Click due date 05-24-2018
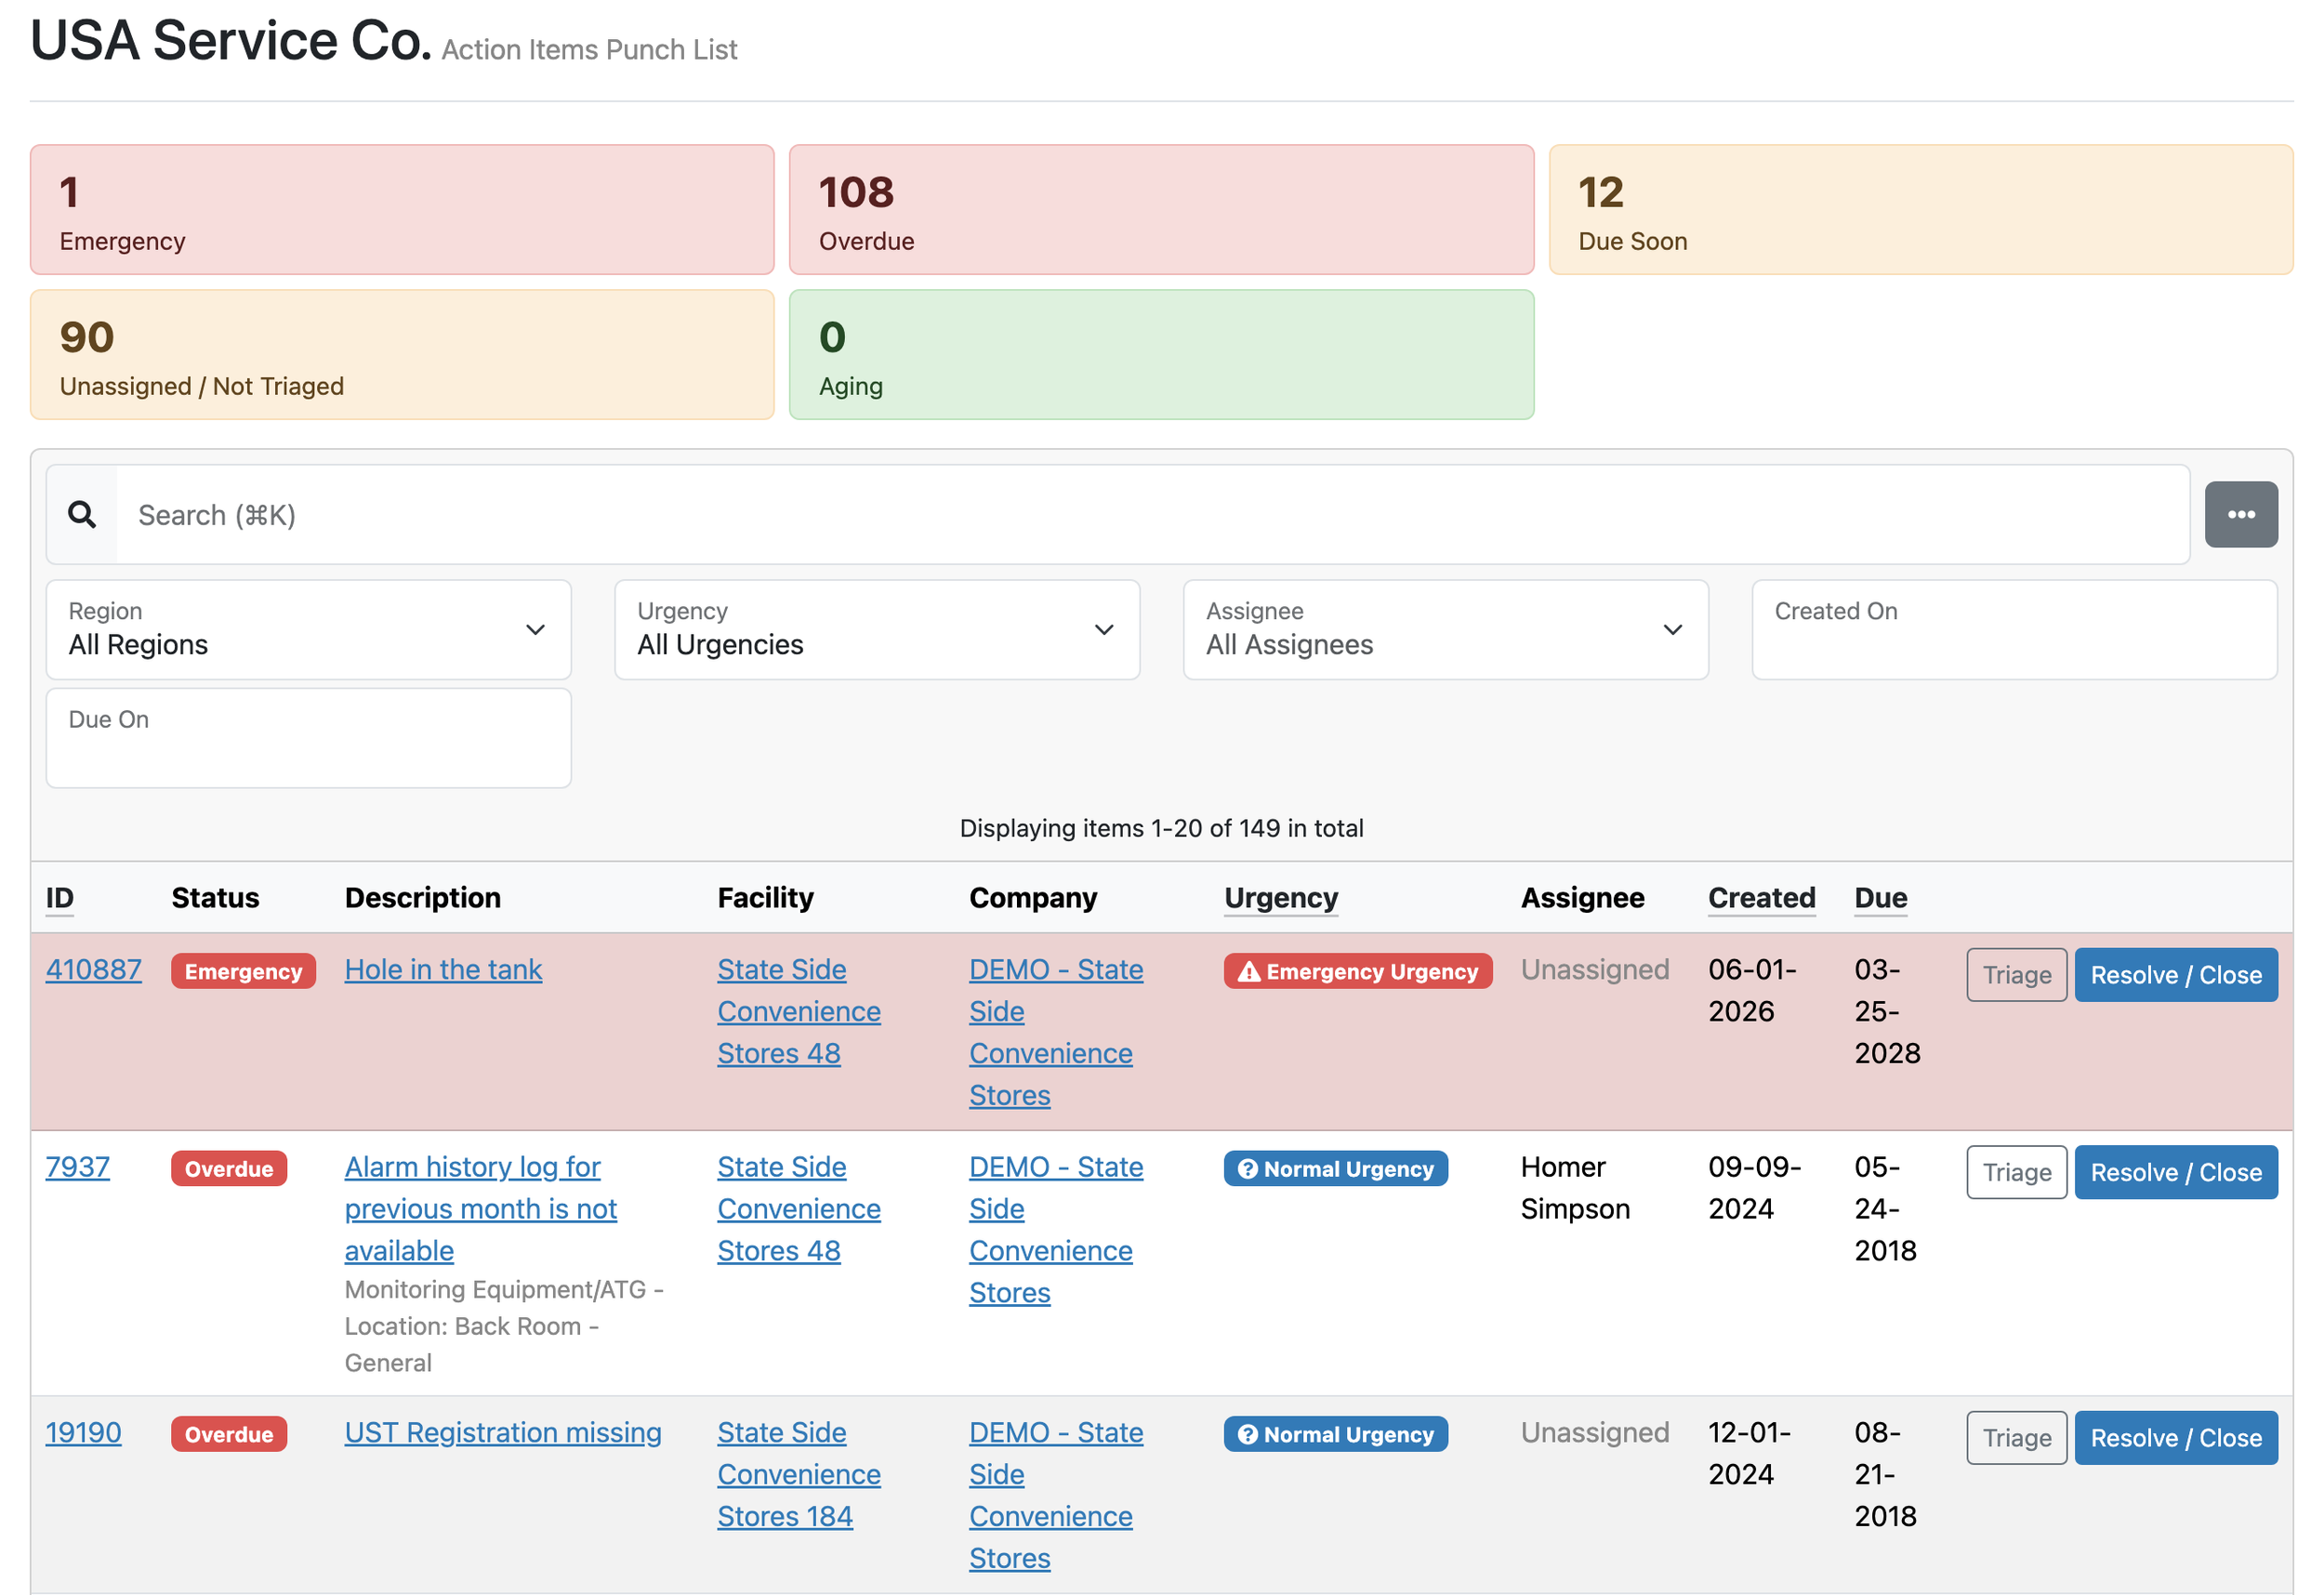This screenshot has width=2324, height=1595. [1885, 1209]
